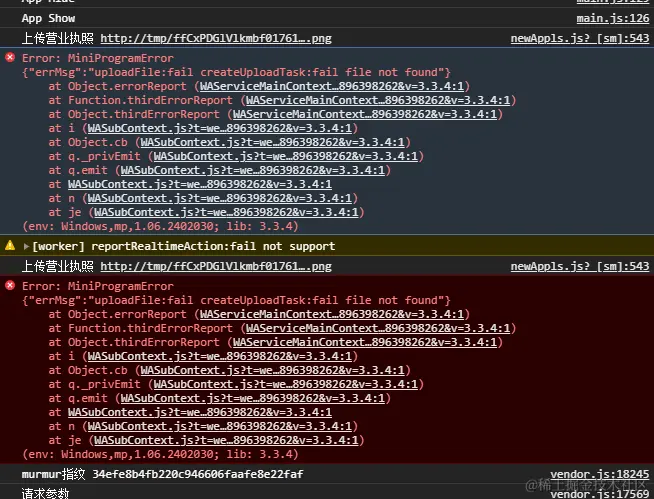The height and width of the screenshot is (499, 654).
Task: Open the unnamed WASubContext.js link in blue error
Action: coord(200,184)
